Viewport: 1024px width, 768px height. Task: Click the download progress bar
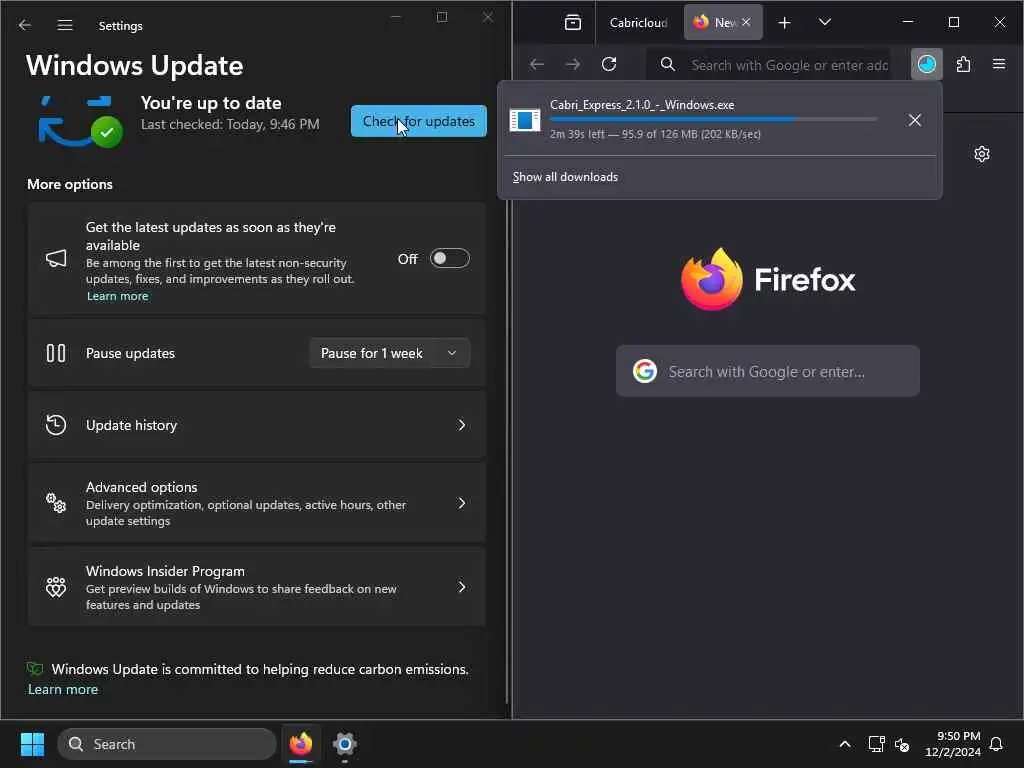tap(713, 120)
